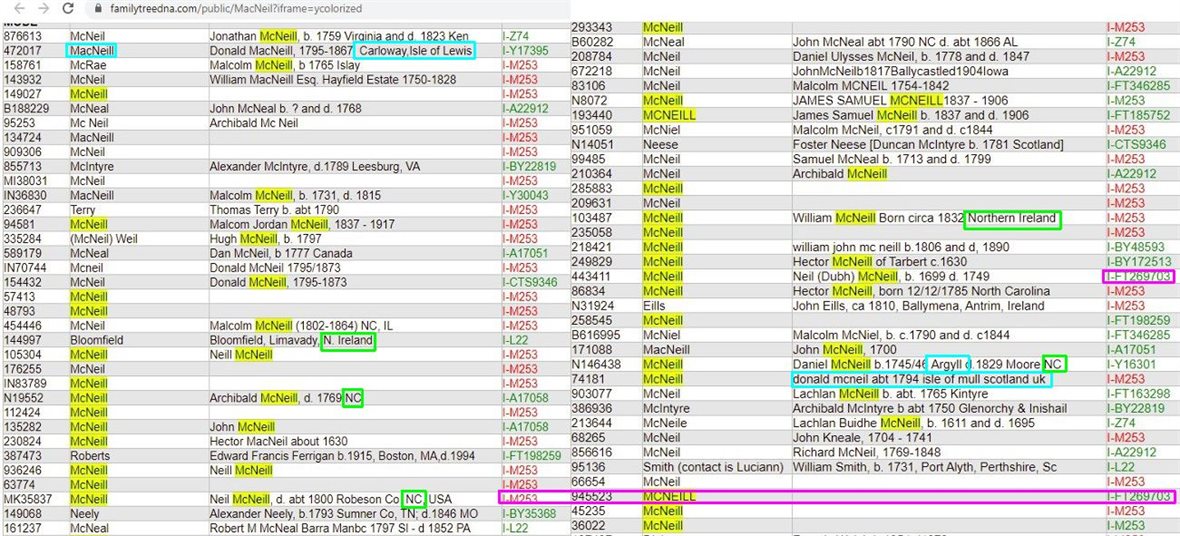Reload the page with the refresh icon
Image resolution: width=1180 pixels, height=536 pixels.
67,8
